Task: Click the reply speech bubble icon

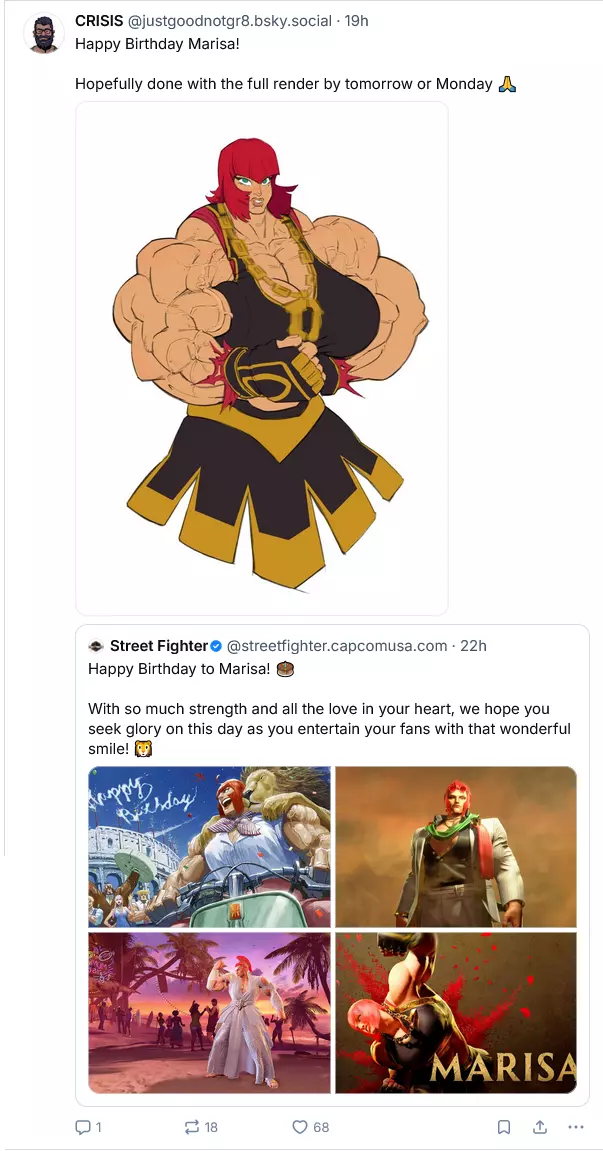Action: [x=82, y=1126]
